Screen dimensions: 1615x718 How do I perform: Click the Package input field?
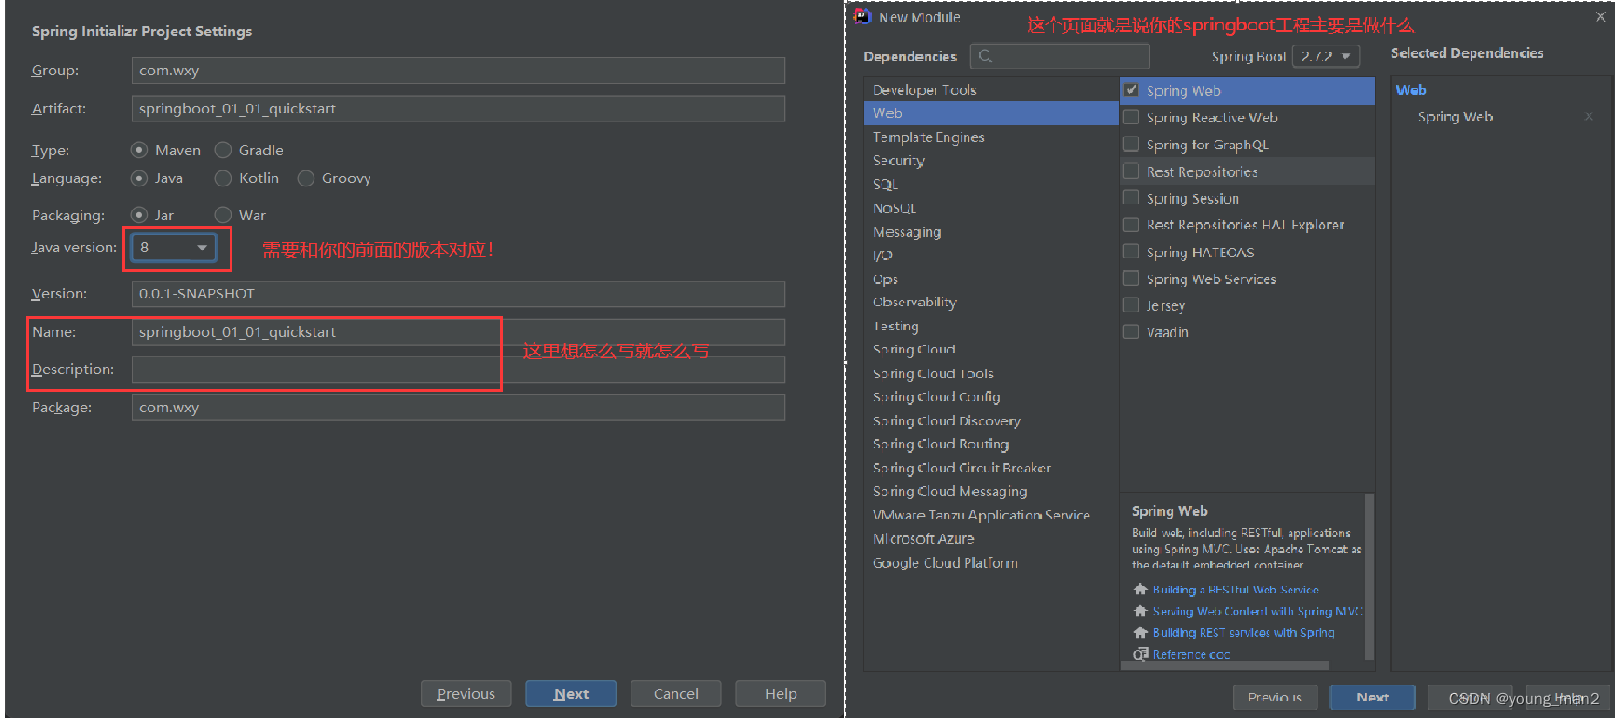458,407
